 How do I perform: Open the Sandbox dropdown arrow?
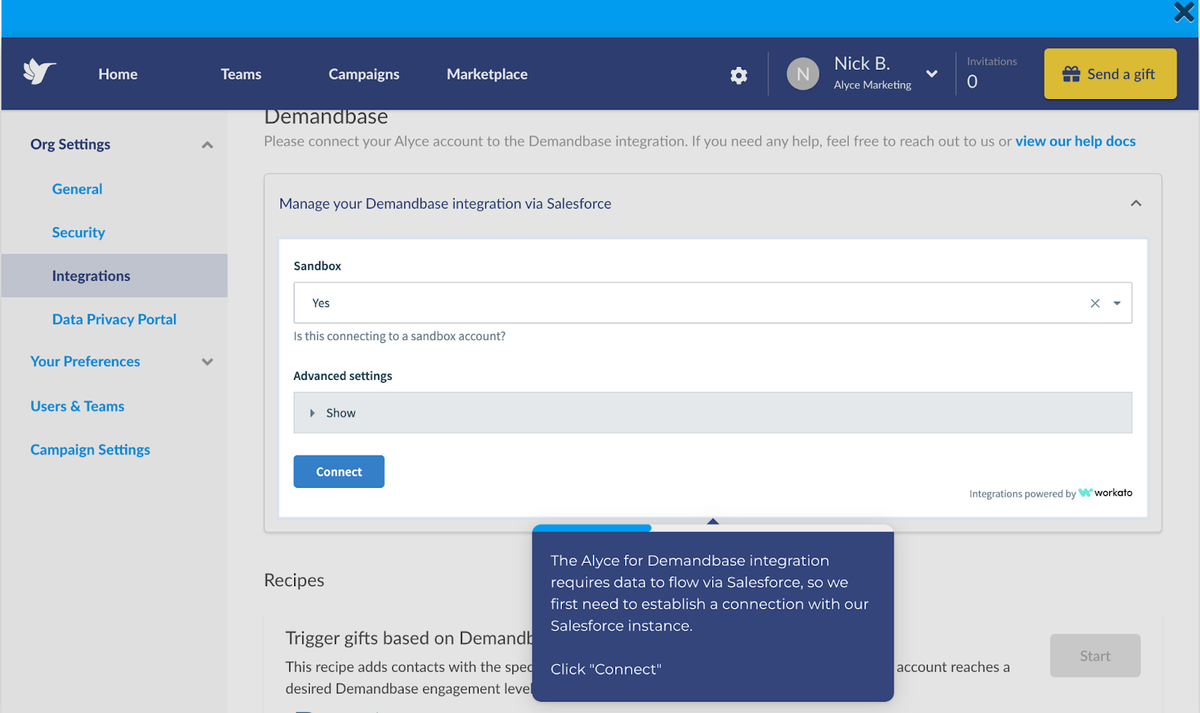1117,303
